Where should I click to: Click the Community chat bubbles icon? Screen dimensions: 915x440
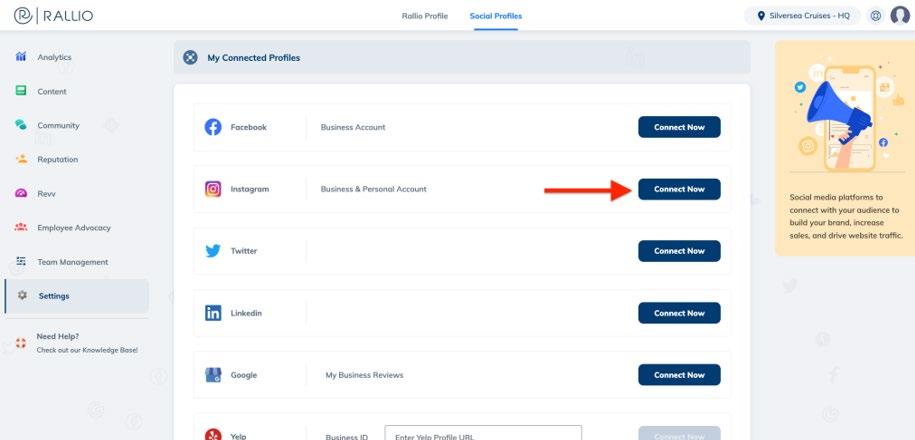point(21,124)
